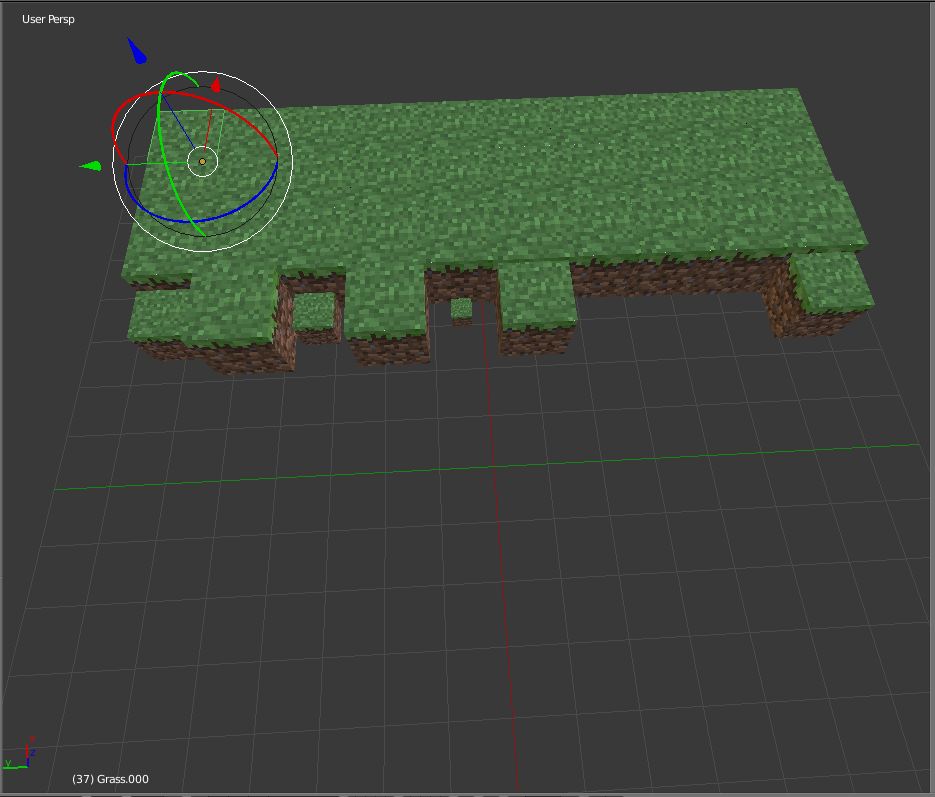935x797 pixels.
Task: Click the green Y-axis arrow cone
Action: 91,166
